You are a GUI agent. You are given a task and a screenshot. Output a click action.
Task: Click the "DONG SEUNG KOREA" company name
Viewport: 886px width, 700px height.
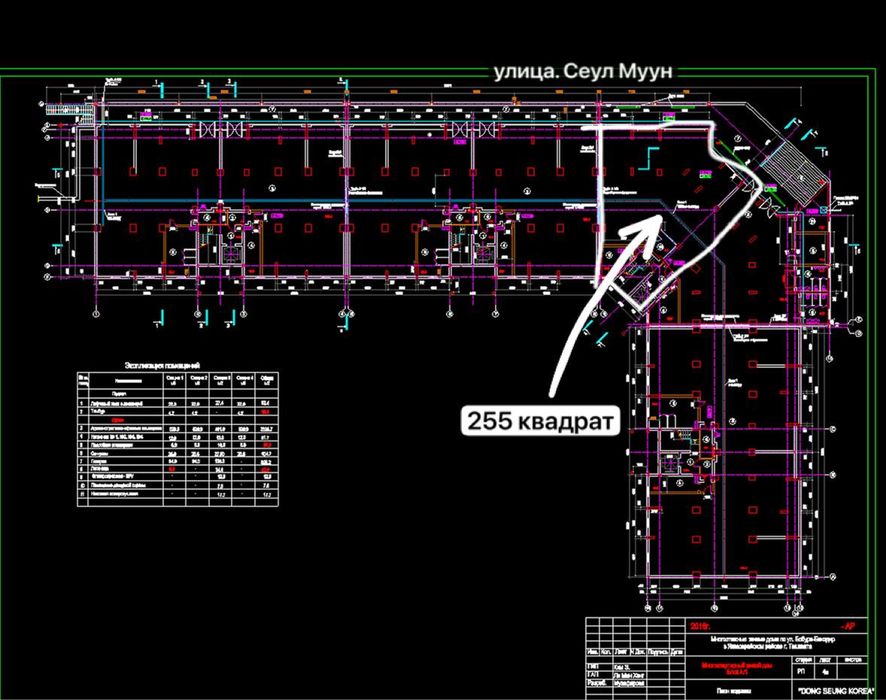tap(834, 691)
